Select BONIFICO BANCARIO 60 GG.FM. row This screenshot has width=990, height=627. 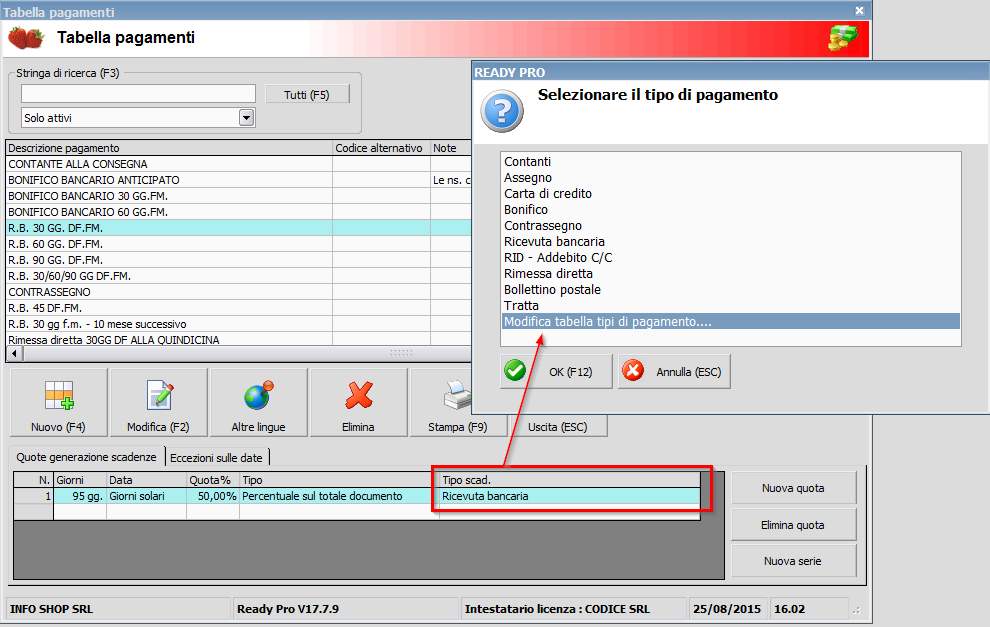point(239,212)
